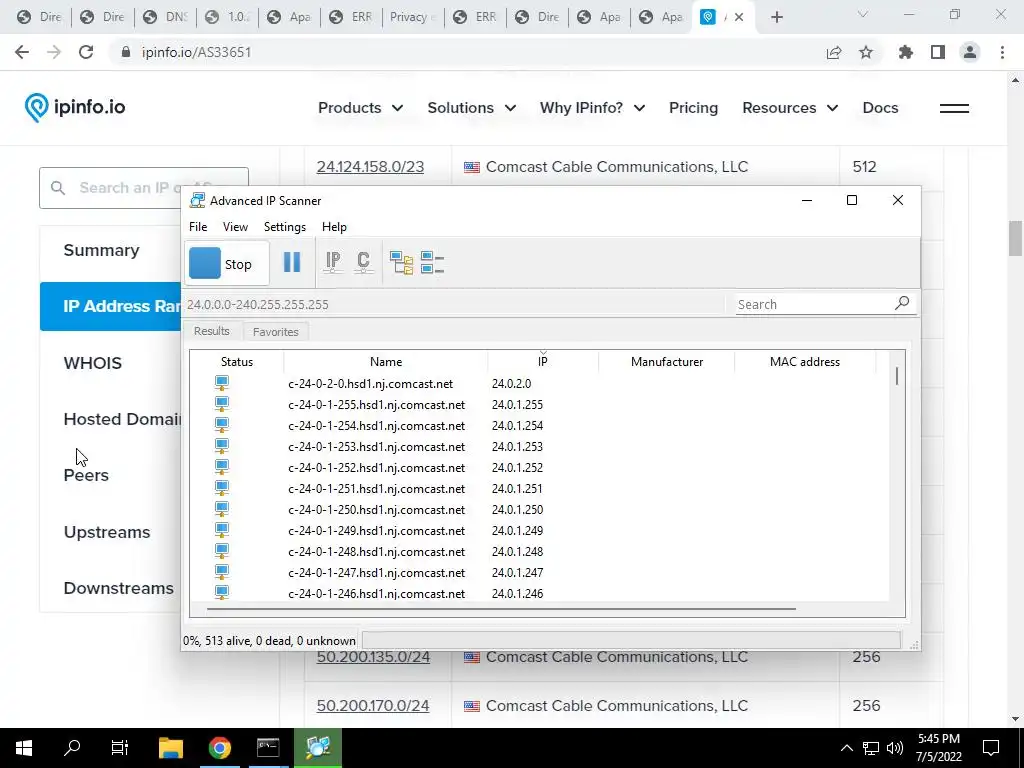Image resolution: width=1024 pixels, height=768 pixels.
Task: Open File Explorer from the taskbar
Action: click(171, 748)
